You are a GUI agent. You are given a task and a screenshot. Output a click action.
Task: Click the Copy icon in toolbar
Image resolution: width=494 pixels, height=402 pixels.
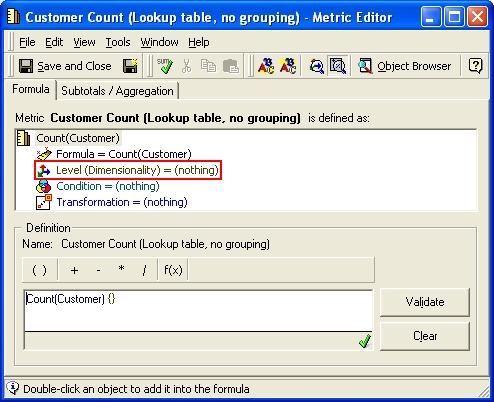click(x=208, y=66)
